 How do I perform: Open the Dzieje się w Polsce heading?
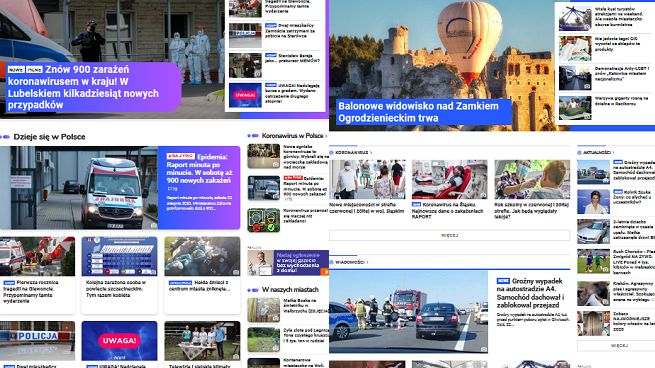pos(49,137)
